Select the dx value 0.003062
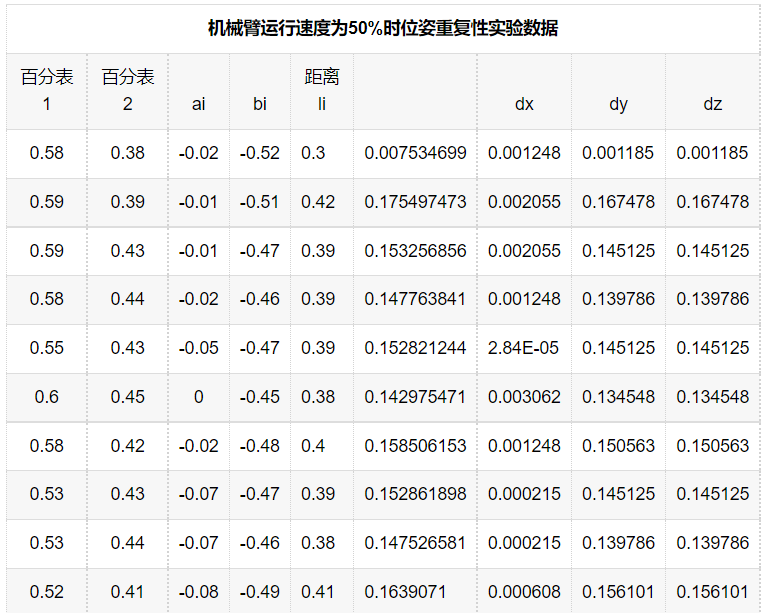The height and width of the screenshot is (613, 766). [524, 397]
